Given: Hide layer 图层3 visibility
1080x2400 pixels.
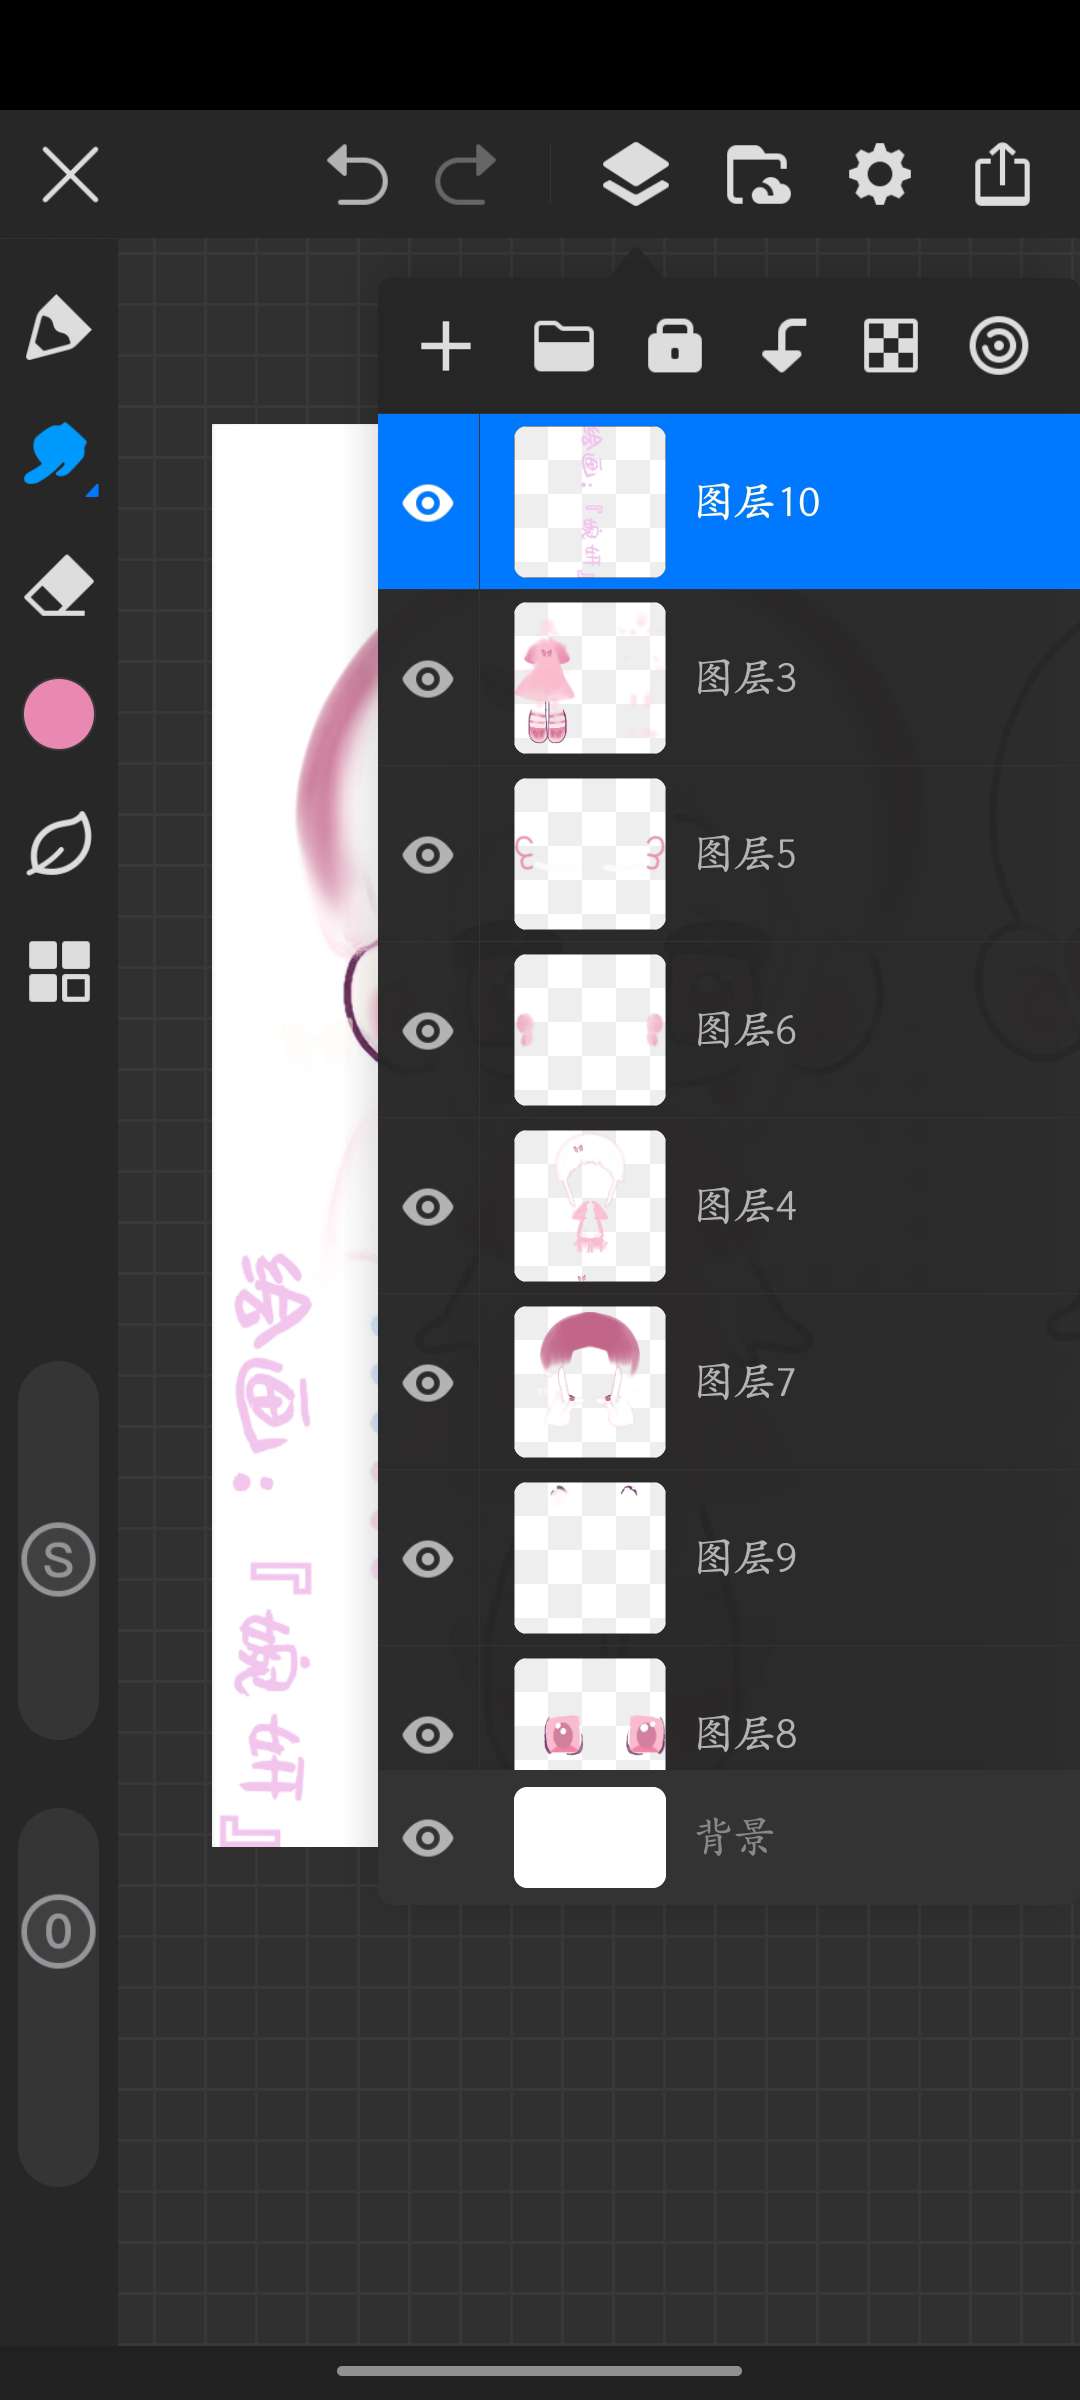Looking at the screenshot, I should [428, 679].
